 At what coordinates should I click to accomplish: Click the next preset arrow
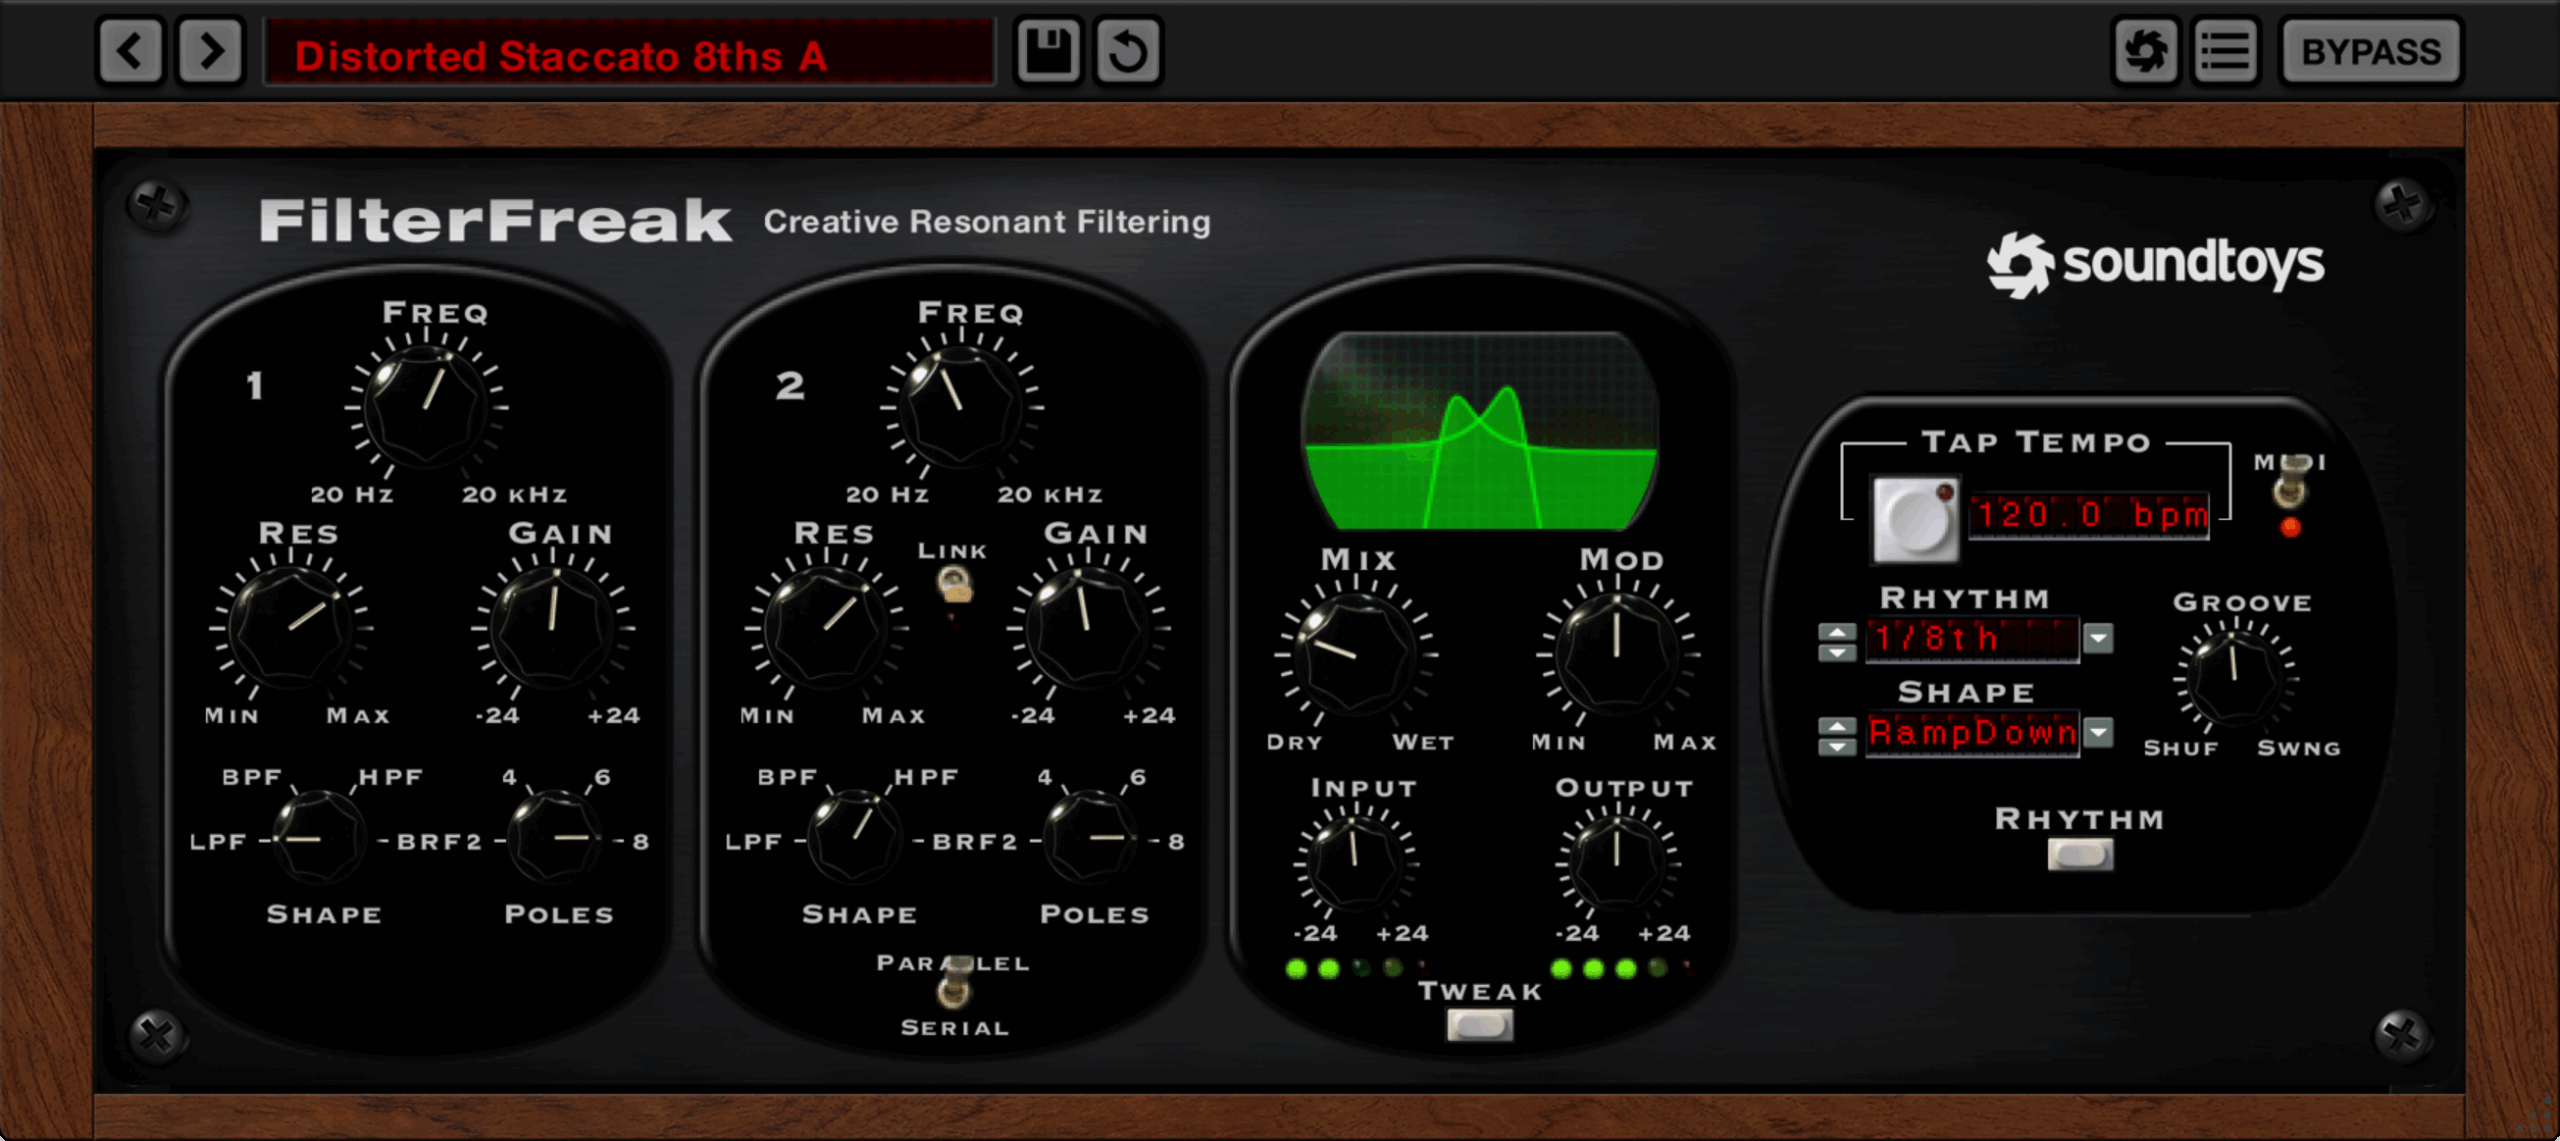[211, 51]
